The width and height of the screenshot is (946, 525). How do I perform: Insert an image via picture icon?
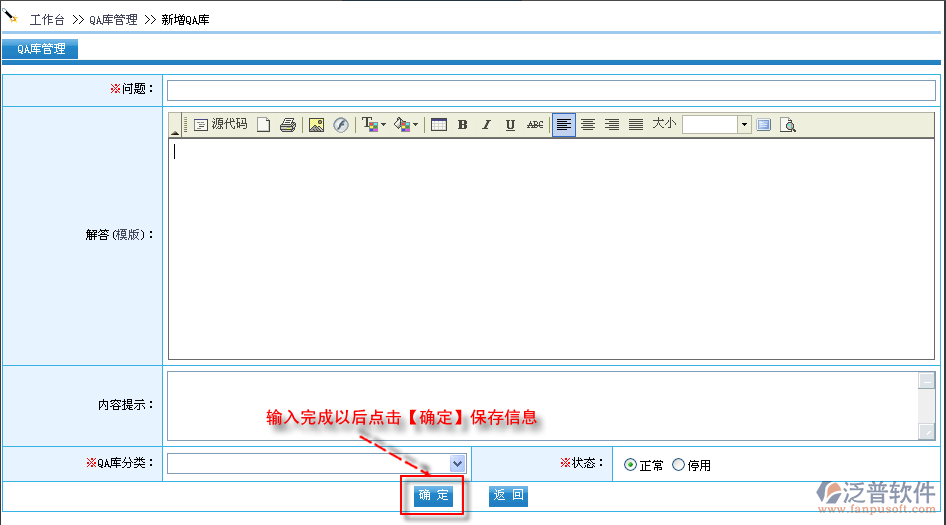tap(316, 125)
